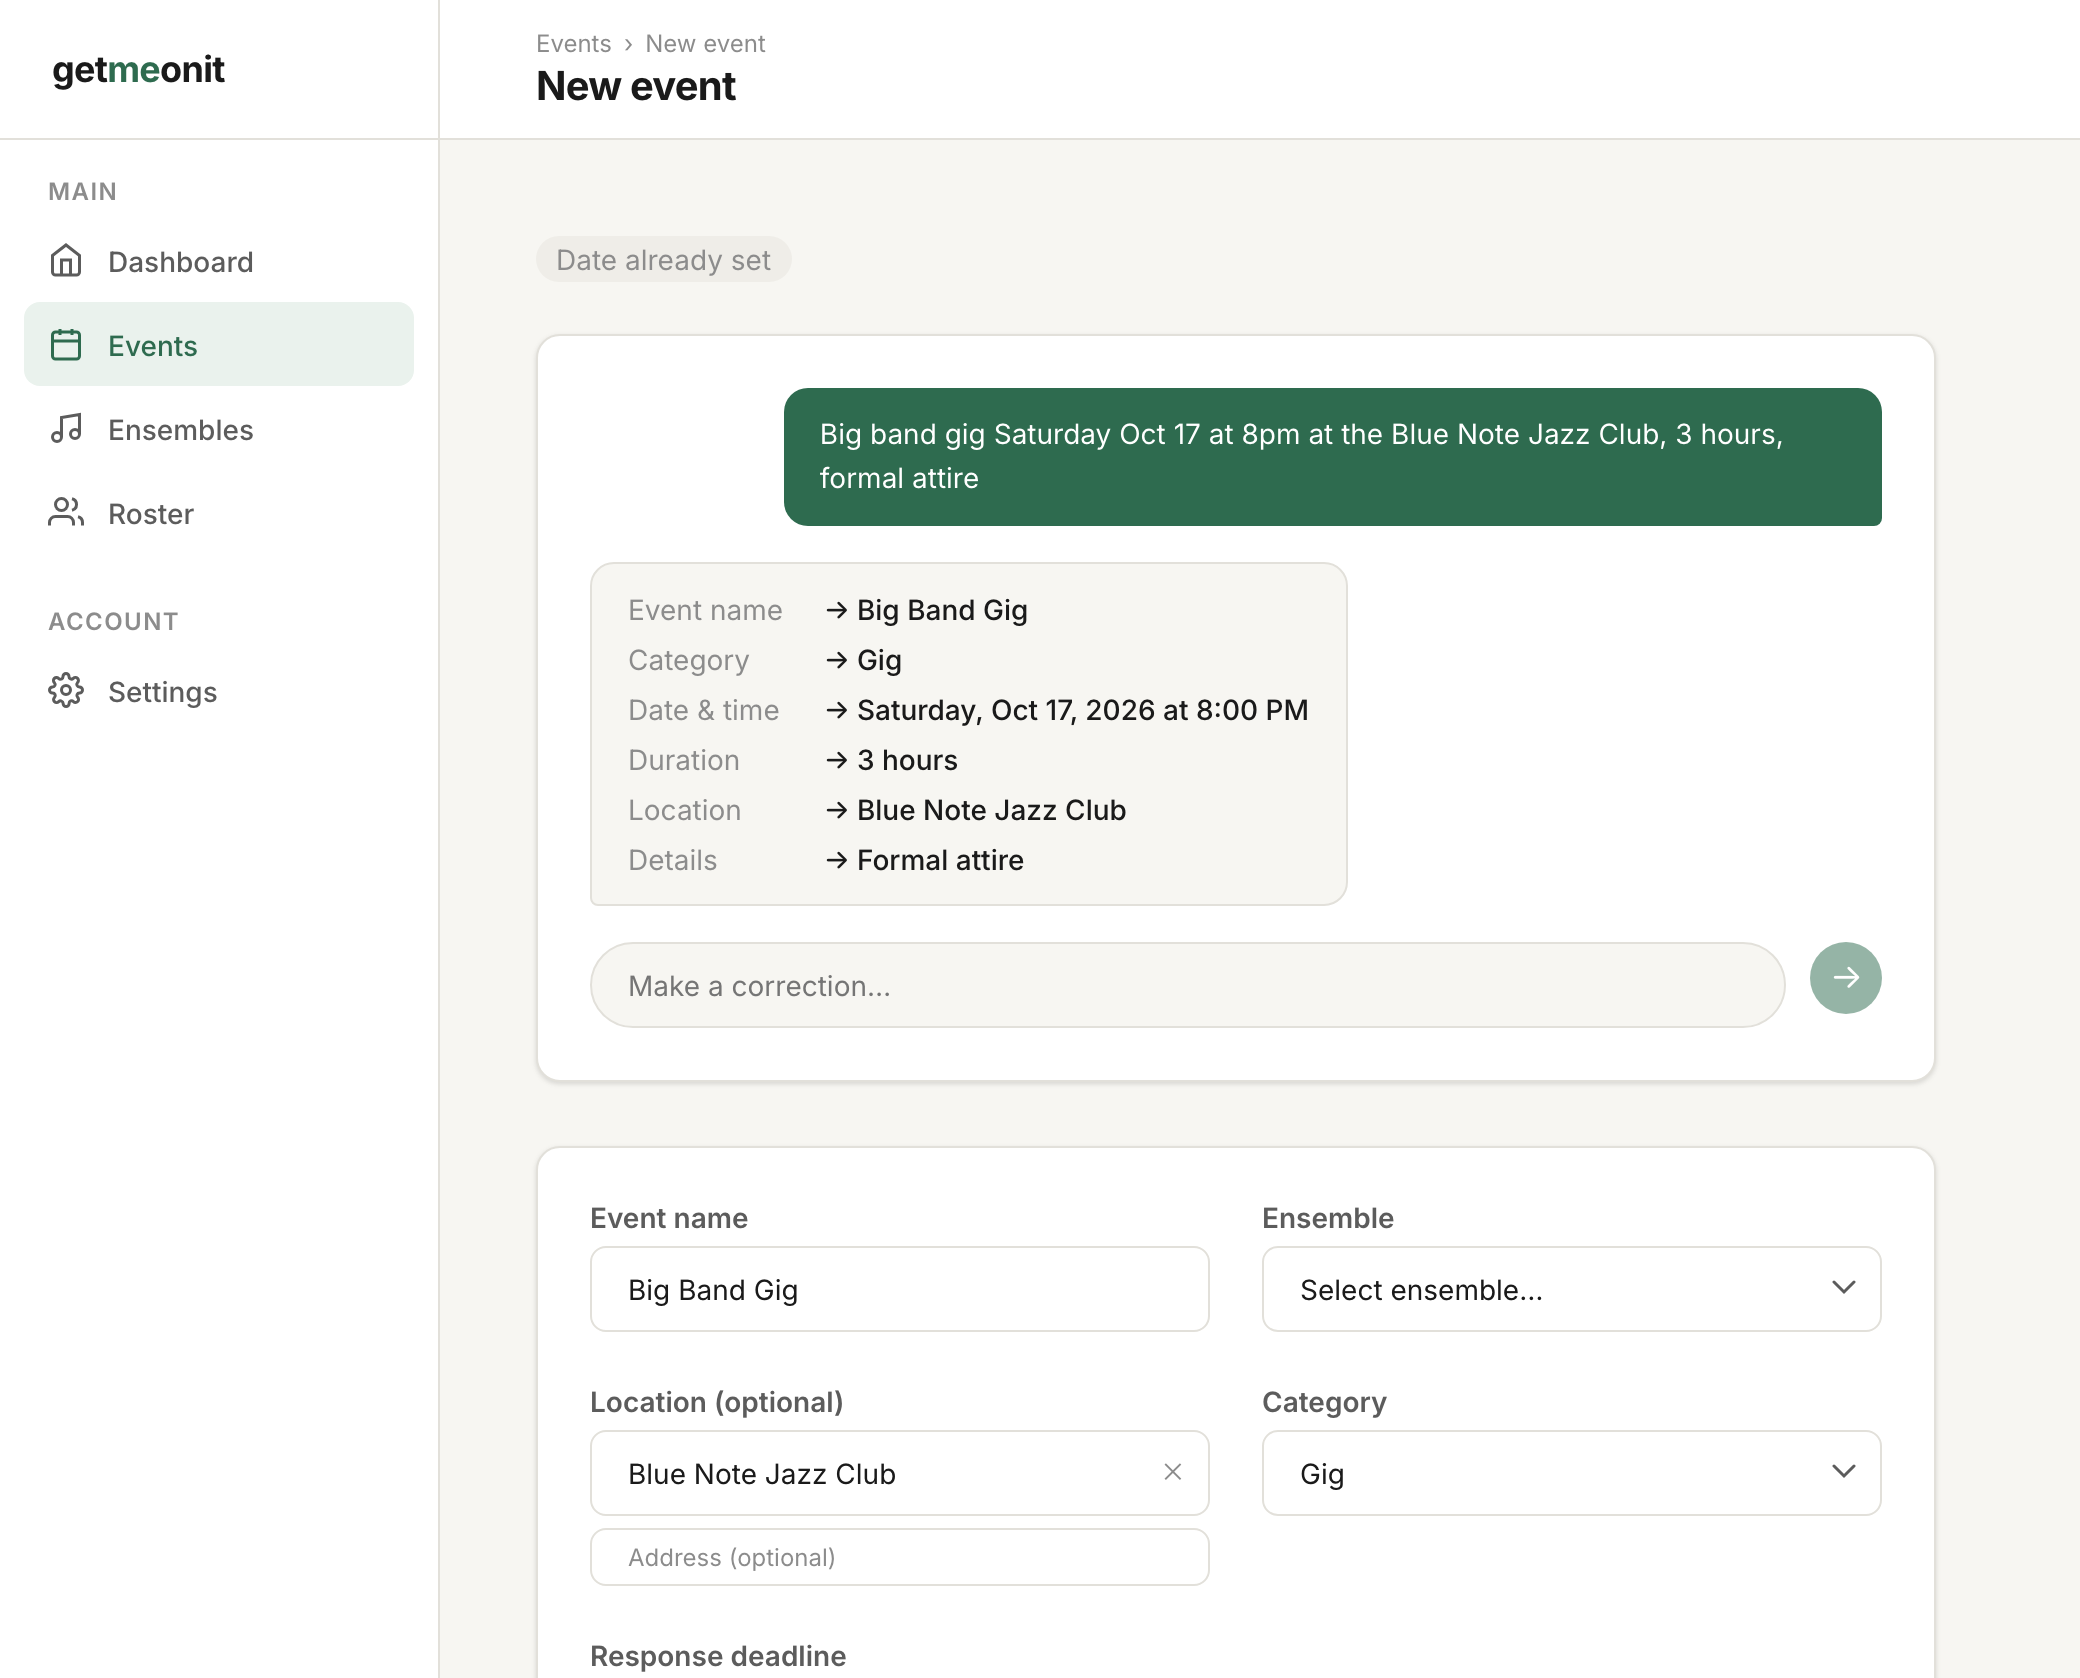Focus the Make a correction field
The height and width of the screenshot is (1678, 2080).
tap(1187, 985)
